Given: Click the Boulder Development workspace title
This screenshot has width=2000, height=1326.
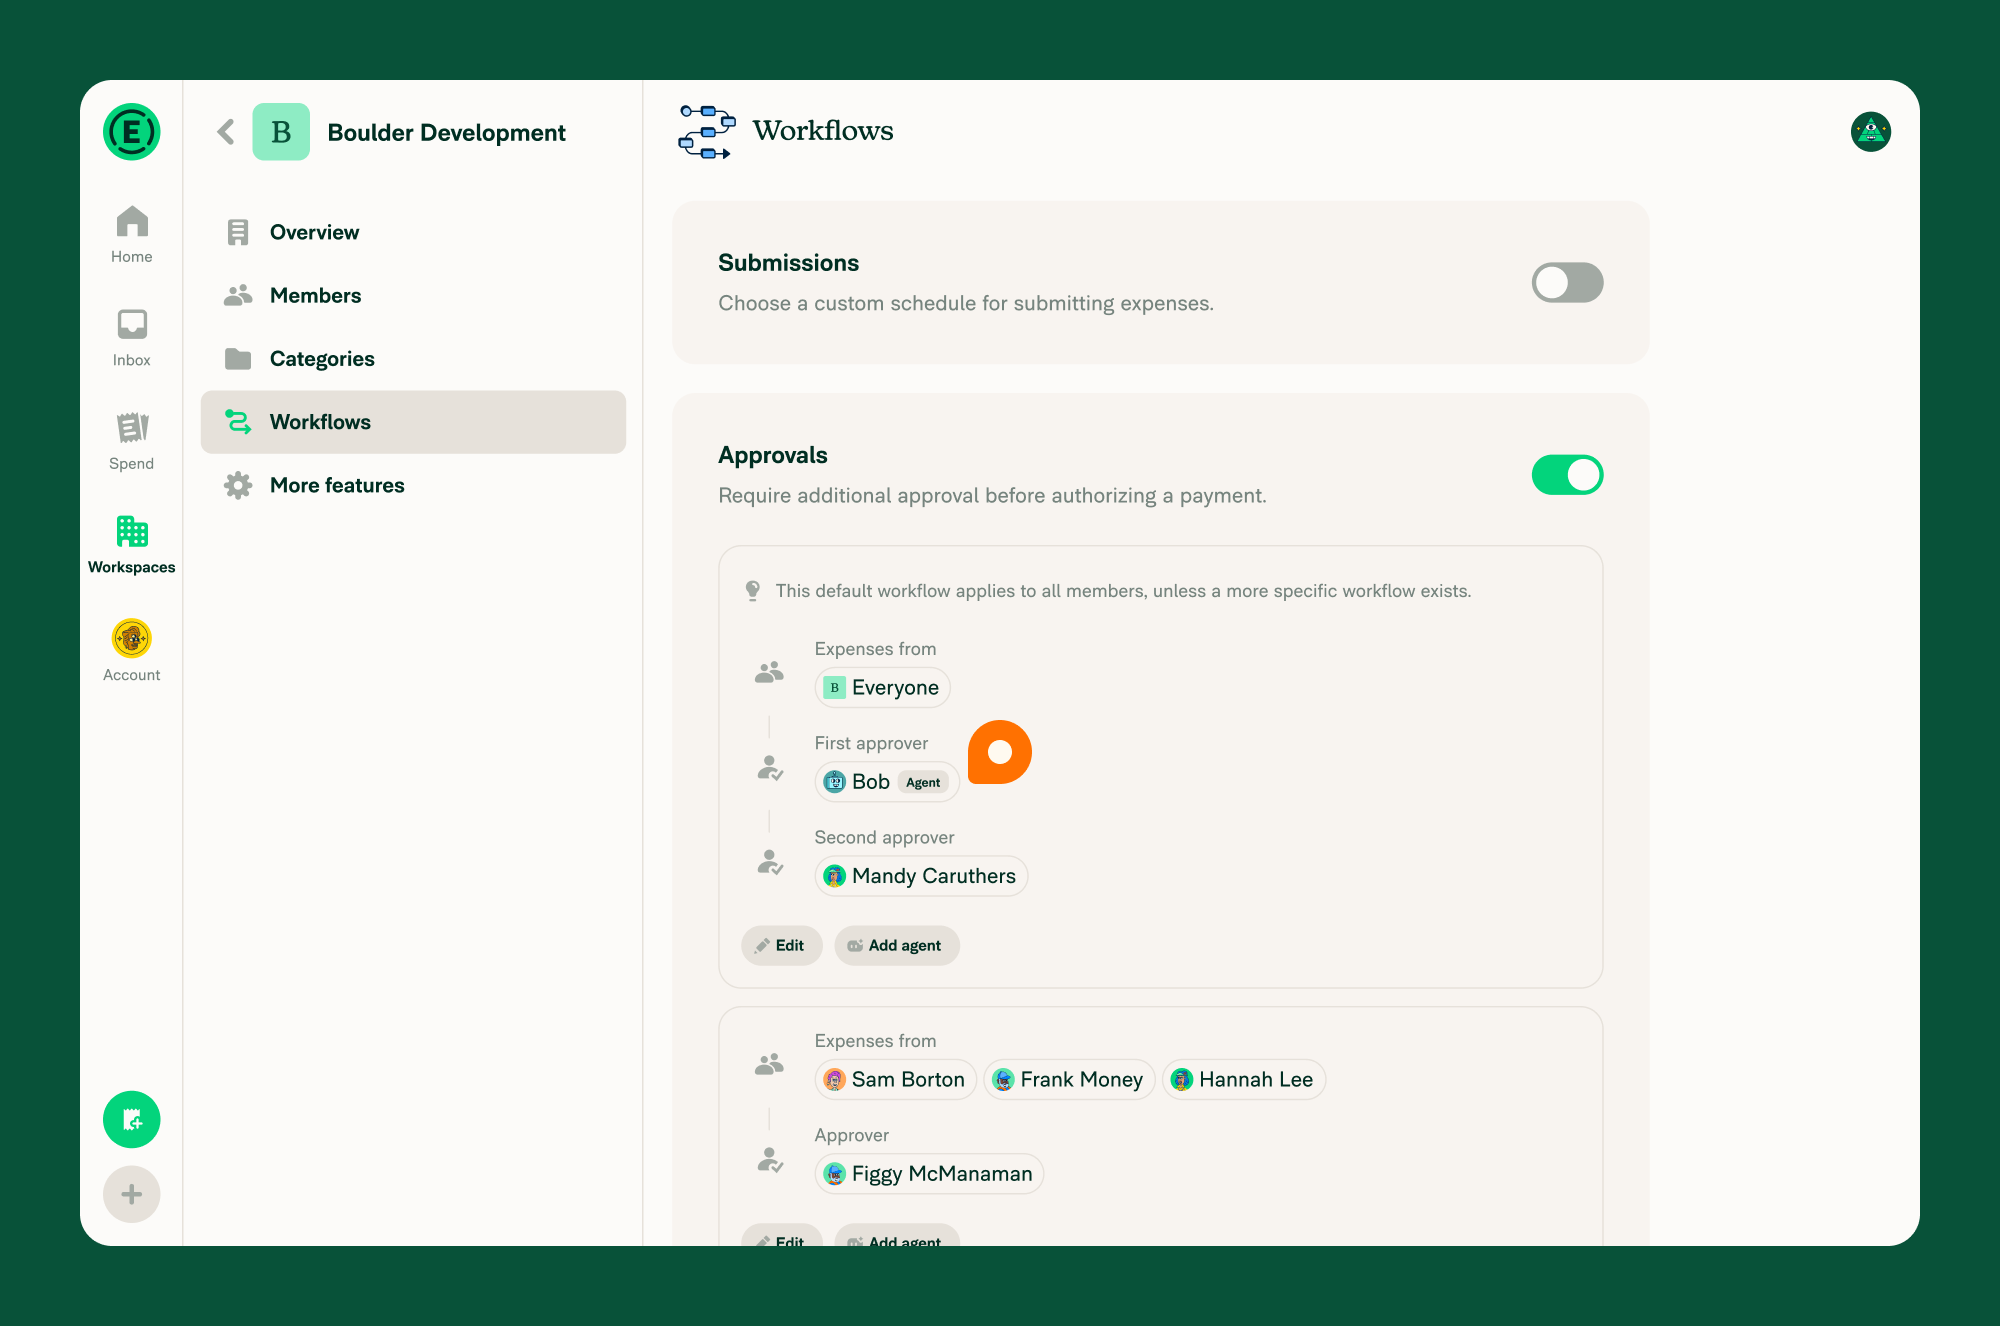Looking at the screenshot, I should [x=446, y=132].
